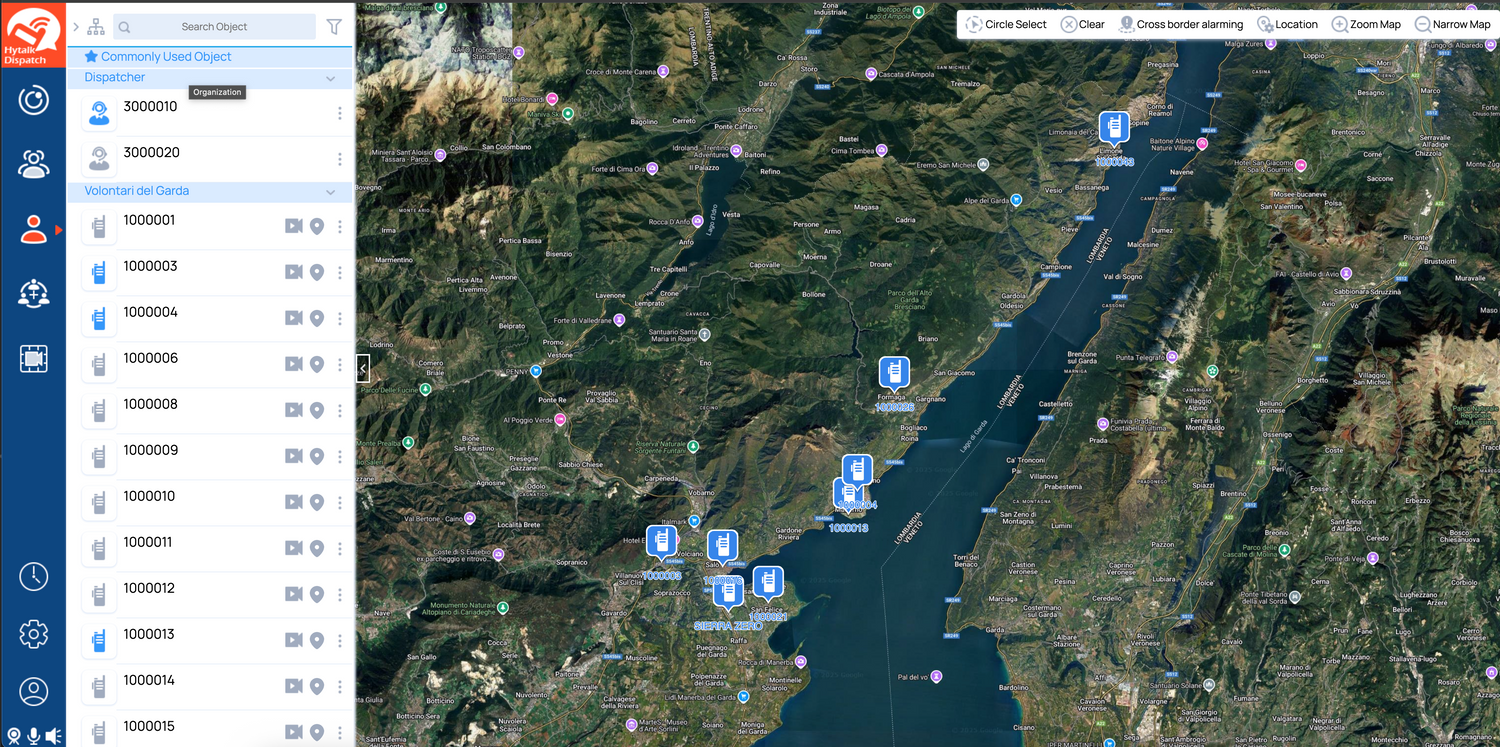1500x747 pixels.
Task: Select terminal 1000013 in list
Action: 210,640
